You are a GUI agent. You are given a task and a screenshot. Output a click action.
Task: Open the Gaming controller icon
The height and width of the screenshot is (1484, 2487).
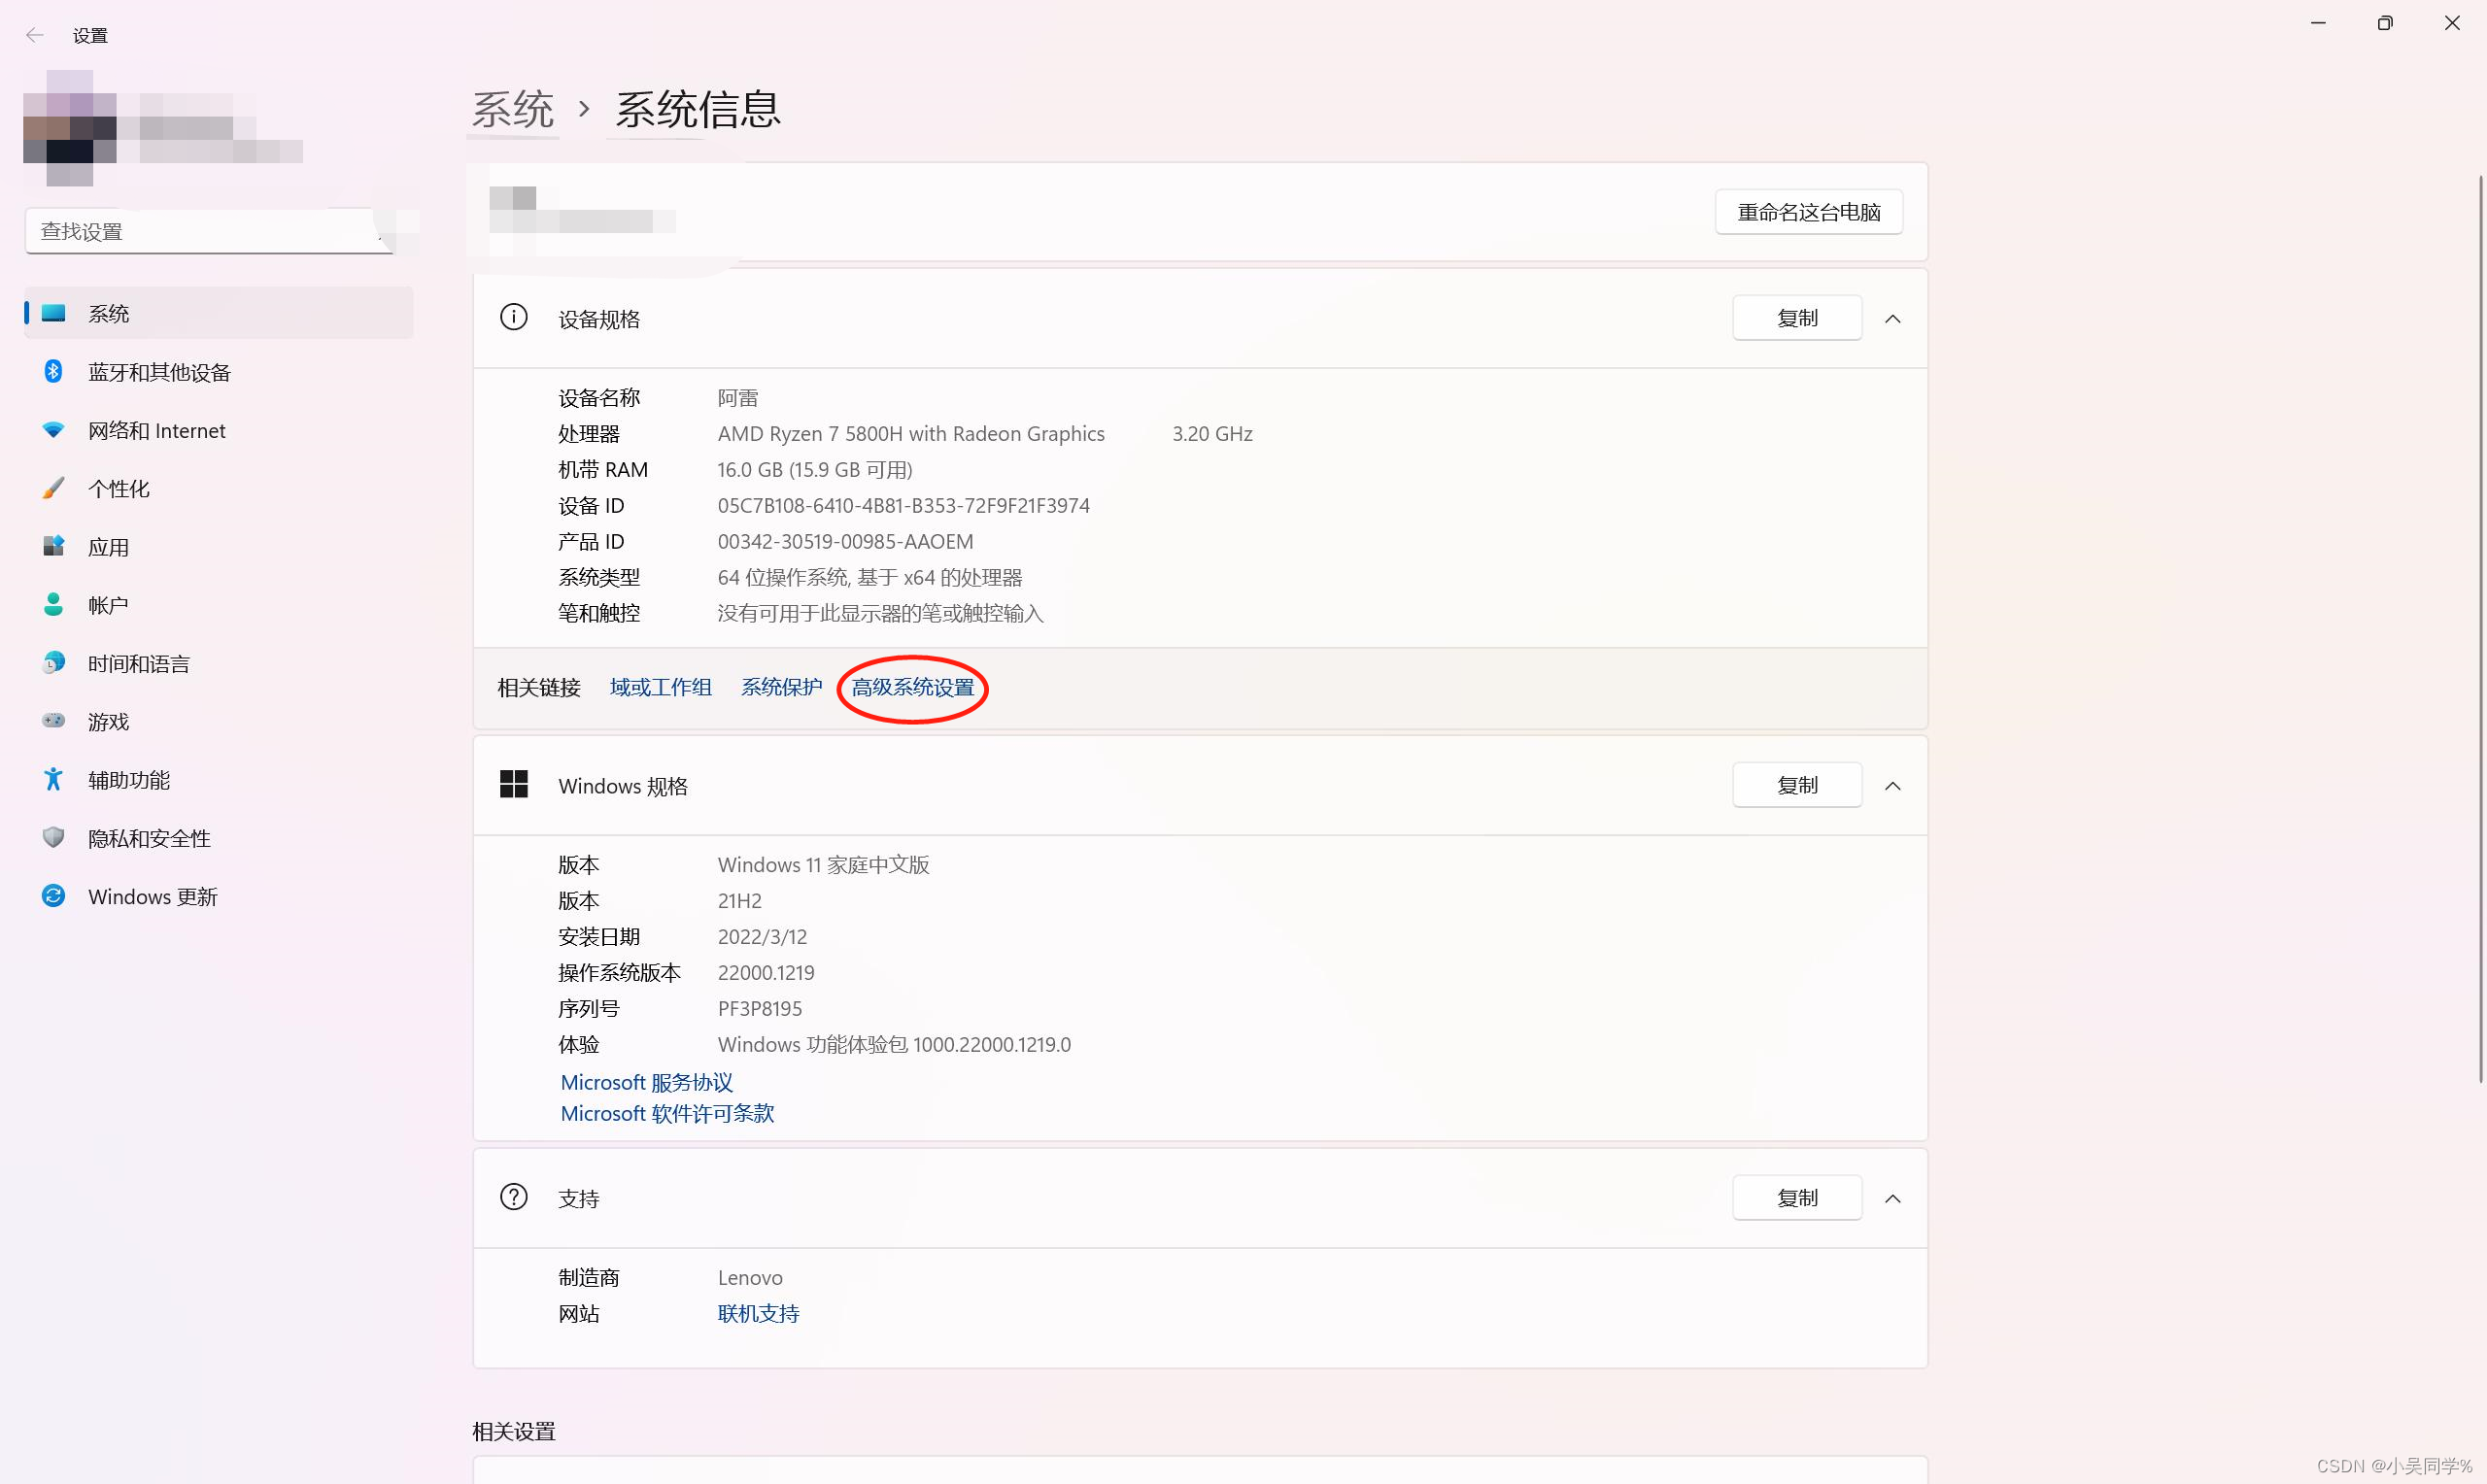pos(54,721)
